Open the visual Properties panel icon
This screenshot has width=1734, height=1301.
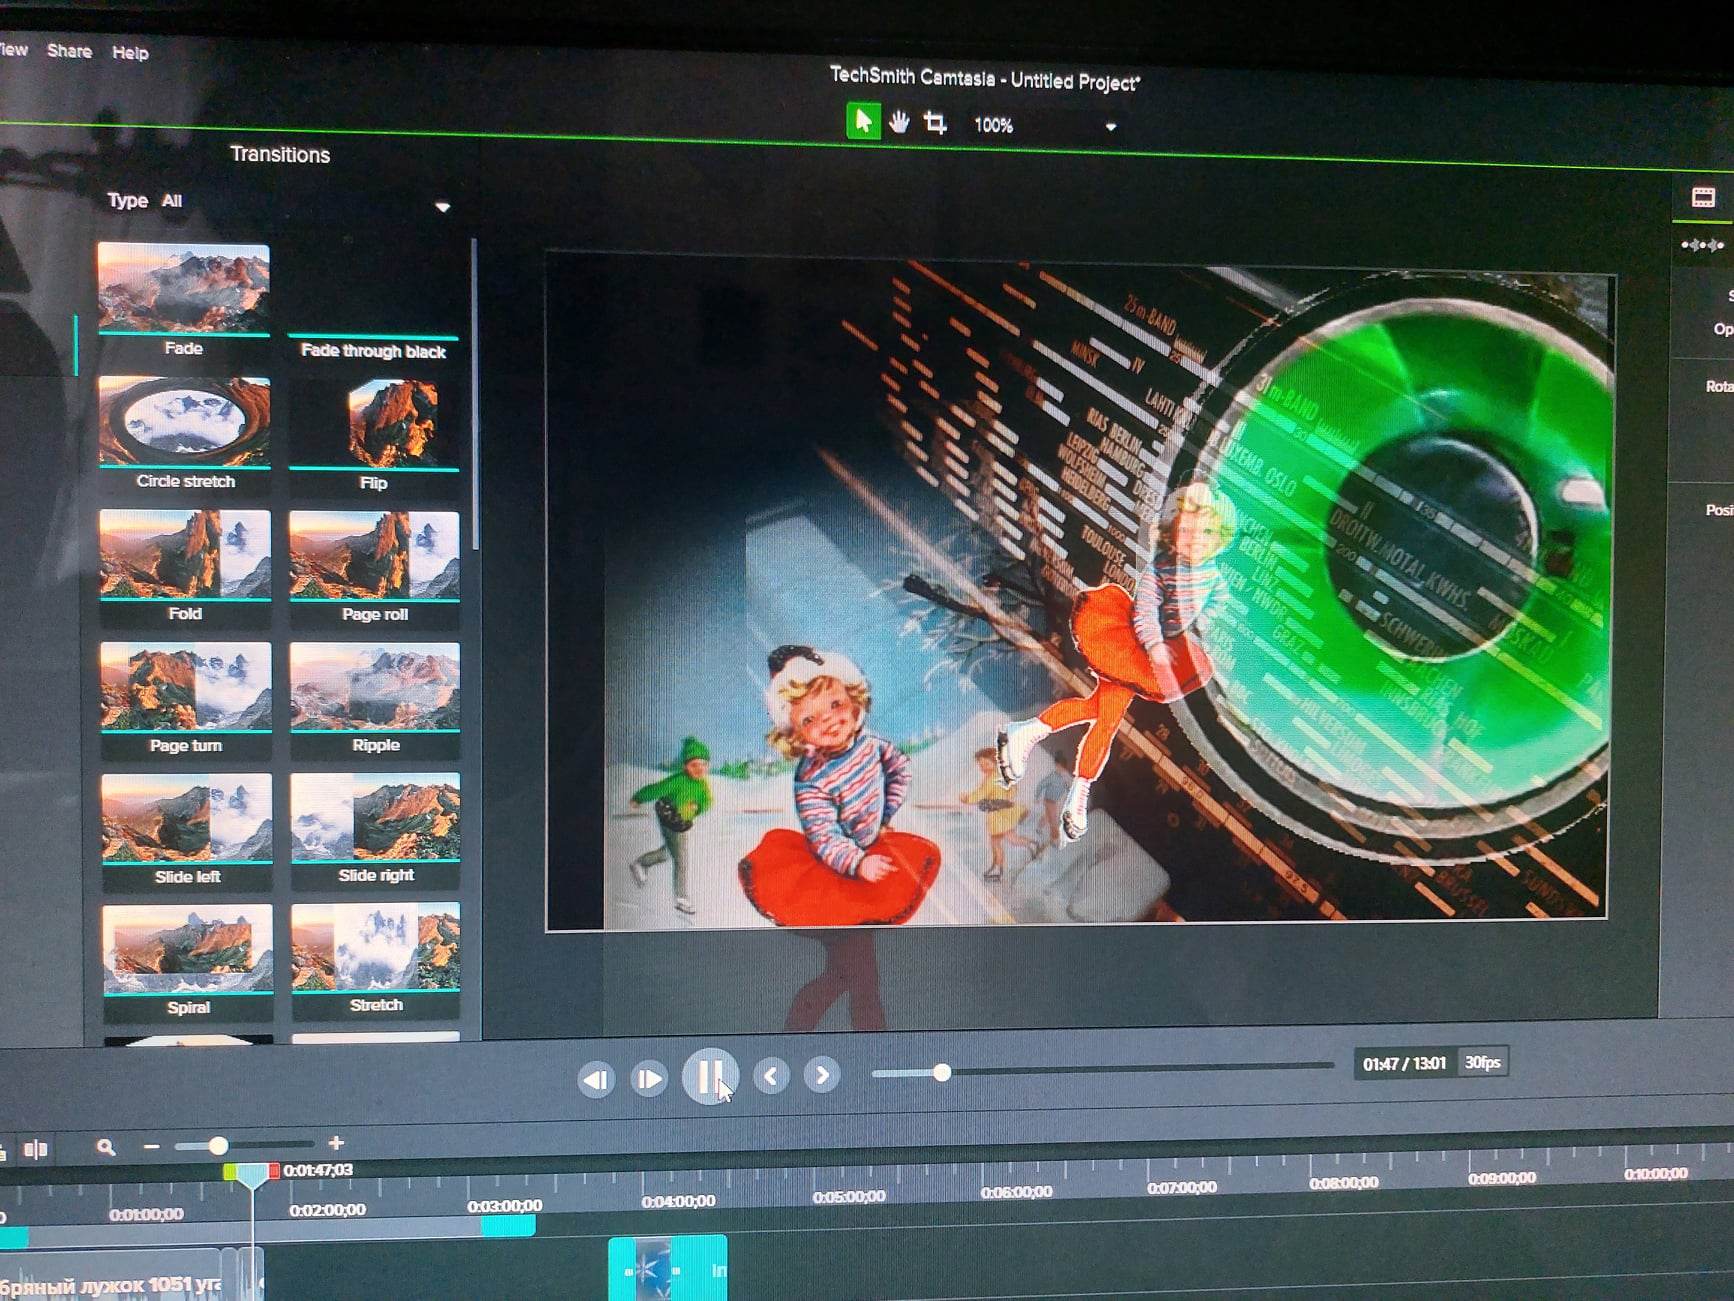[1703, 197]
